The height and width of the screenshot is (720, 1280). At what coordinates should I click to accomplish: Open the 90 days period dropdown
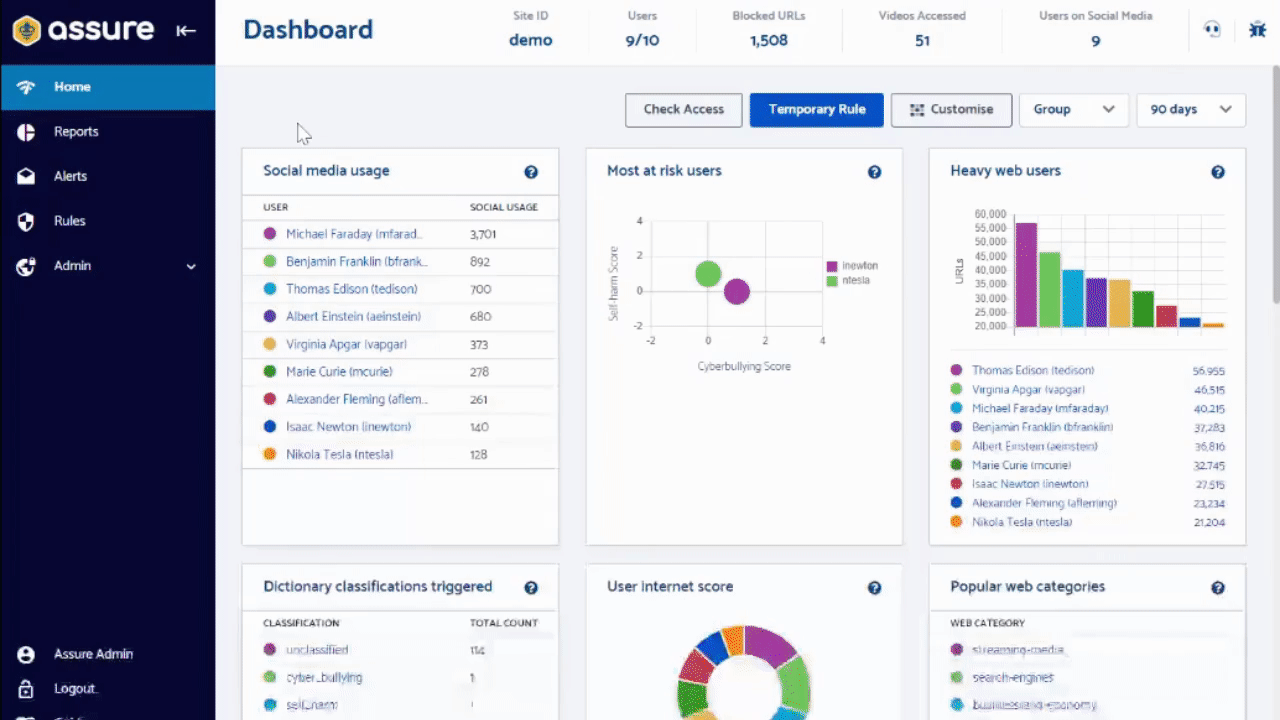1191,110
